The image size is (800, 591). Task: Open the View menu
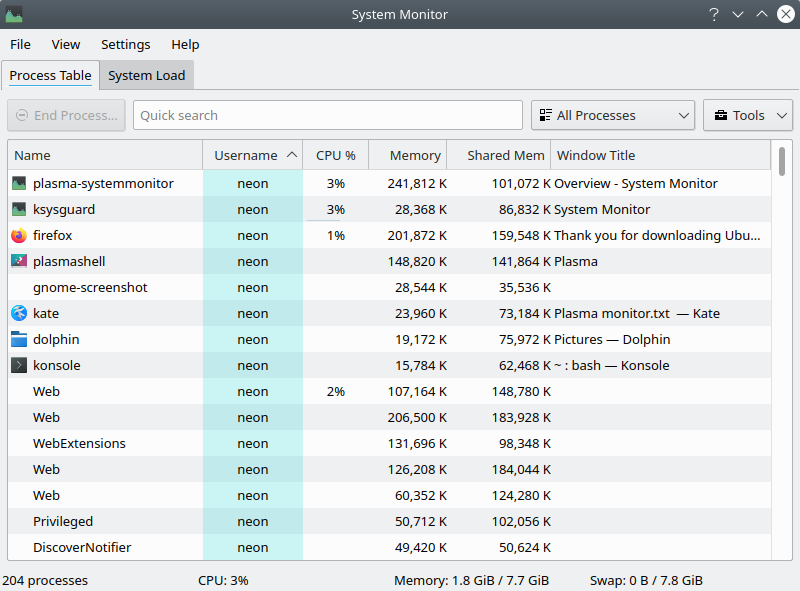click(66, 44)
